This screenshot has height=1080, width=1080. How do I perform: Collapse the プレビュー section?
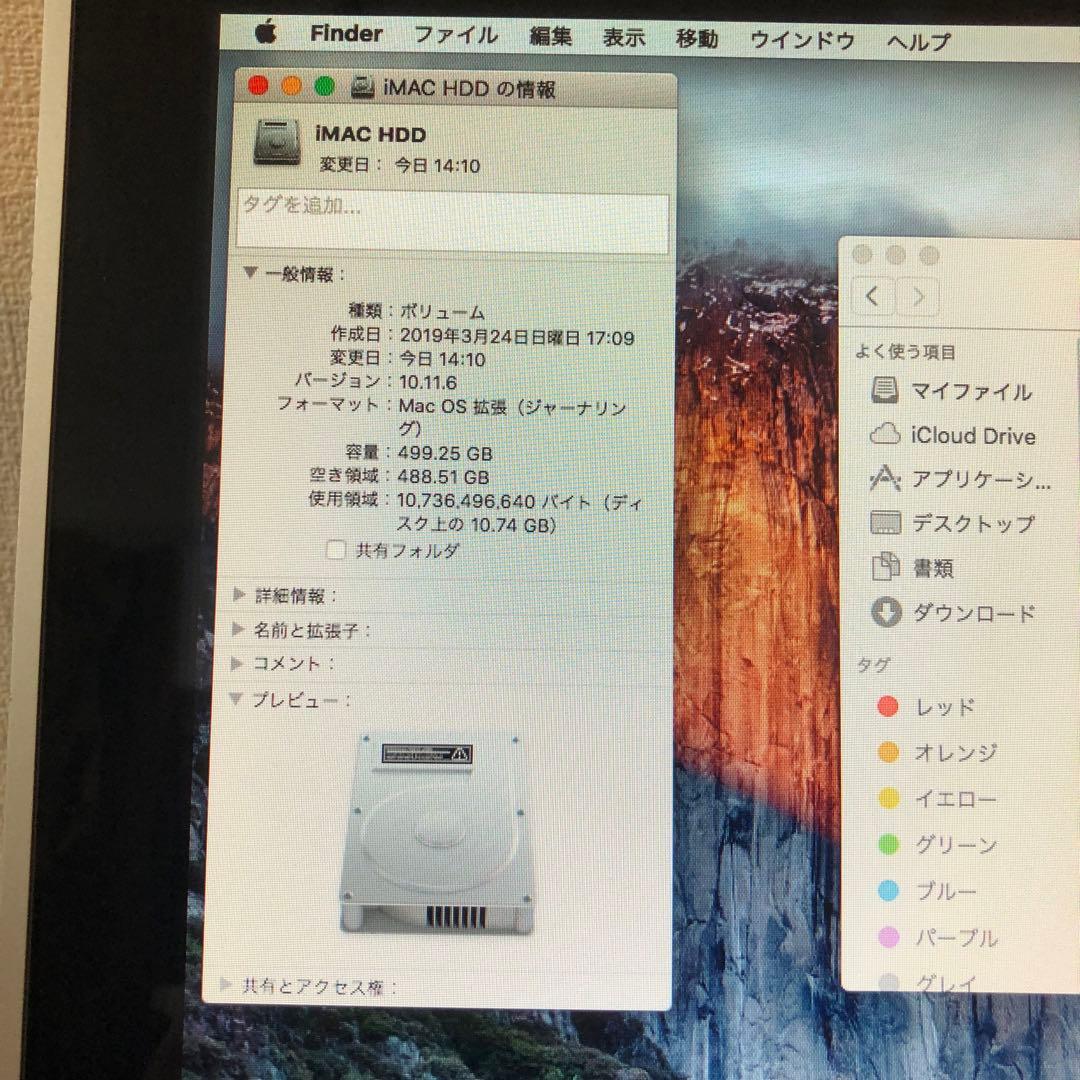coord(236,699)
